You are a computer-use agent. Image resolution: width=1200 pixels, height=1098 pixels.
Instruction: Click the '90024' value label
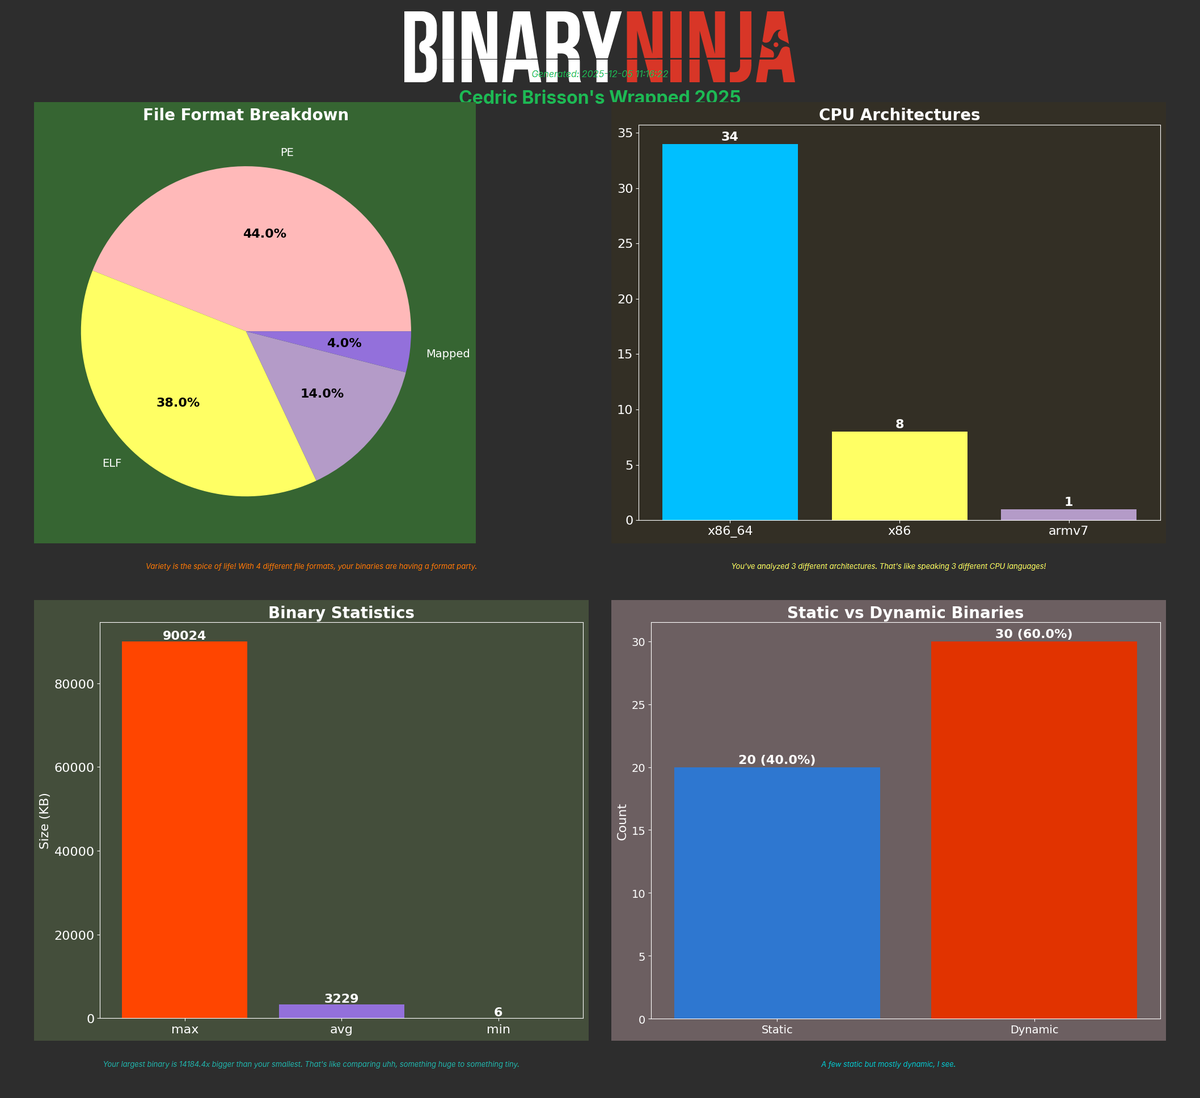pos(184,636)
